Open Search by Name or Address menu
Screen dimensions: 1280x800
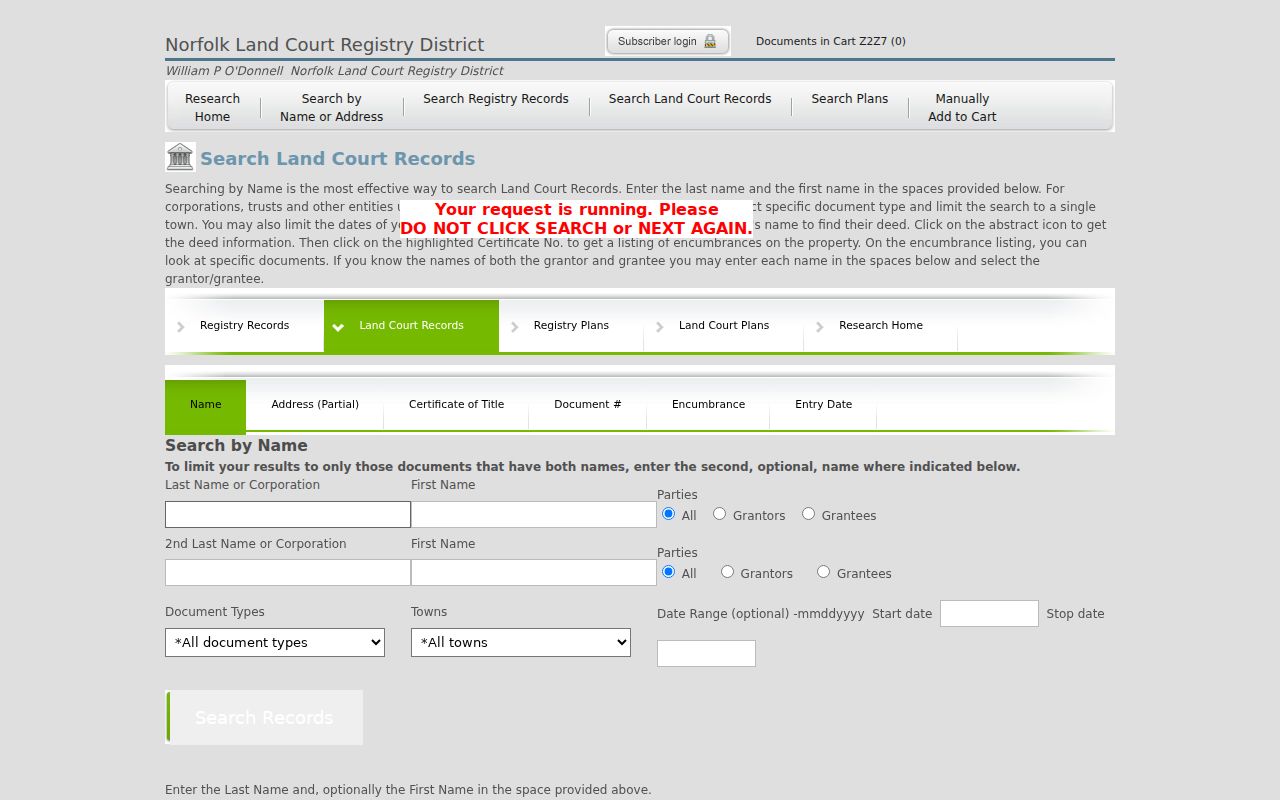coord(332,107)
